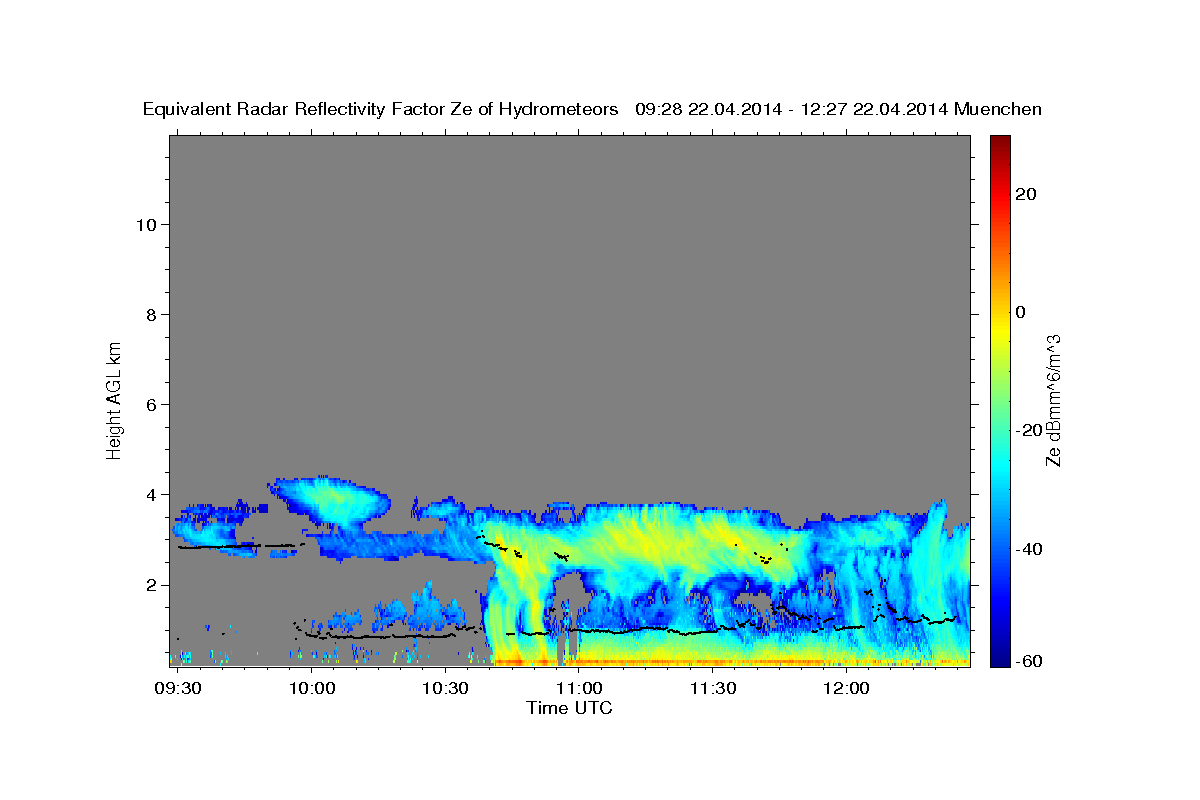The height and width of the screenshot is (800, 1200).
Task: Click the date range text '09:28 22.04.2014 - 12:27 22.04.2014 Muenchen'
Action: coord(839,110)
